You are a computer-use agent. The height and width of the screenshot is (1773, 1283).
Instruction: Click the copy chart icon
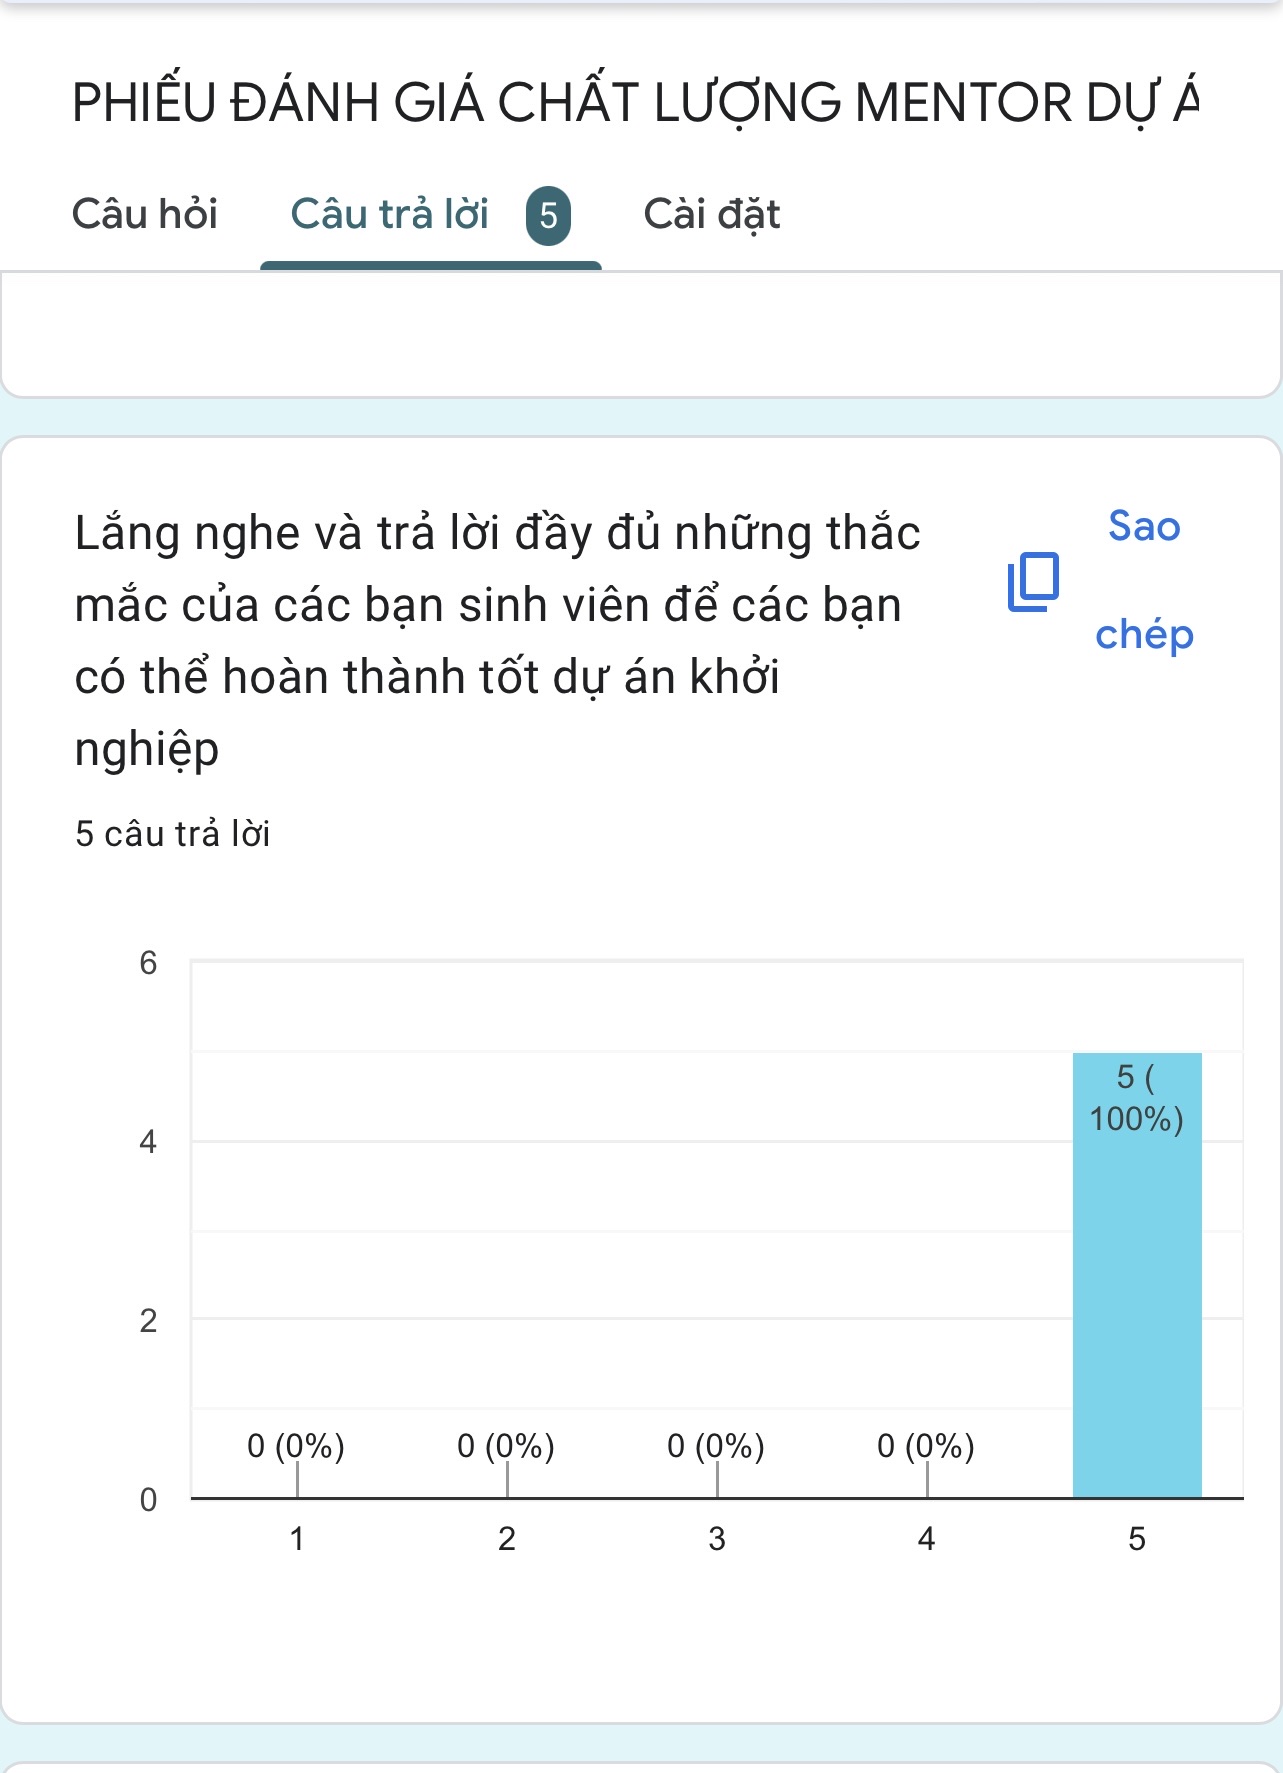[1033, 581]
